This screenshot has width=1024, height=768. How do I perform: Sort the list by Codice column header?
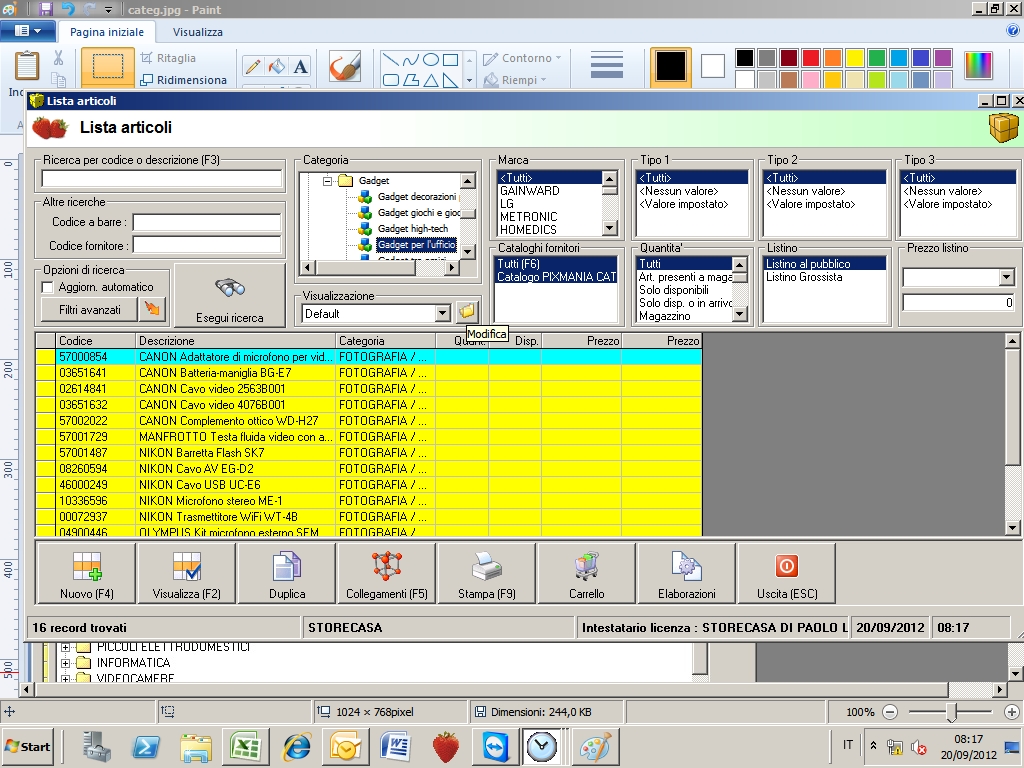(95, 341)
